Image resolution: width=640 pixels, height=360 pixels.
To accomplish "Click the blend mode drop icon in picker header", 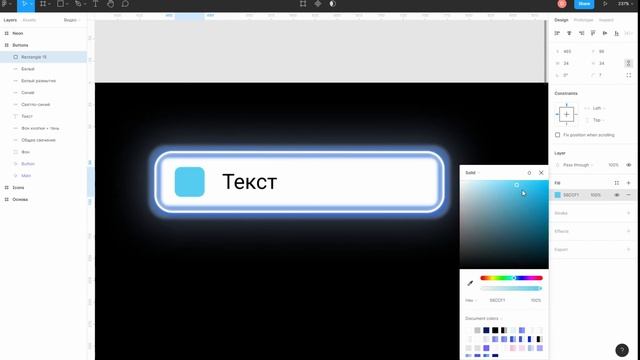I will [x=529, y=173].
